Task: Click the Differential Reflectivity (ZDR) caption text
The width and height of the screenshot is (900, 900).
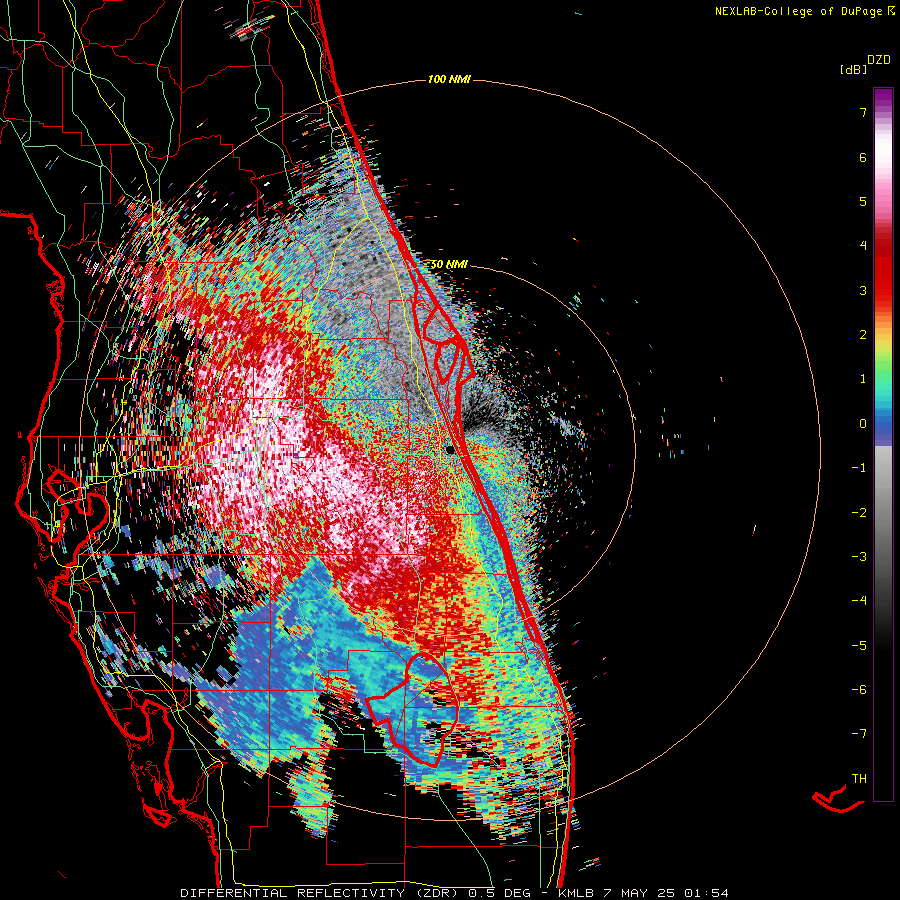Action: pos(318,893)
